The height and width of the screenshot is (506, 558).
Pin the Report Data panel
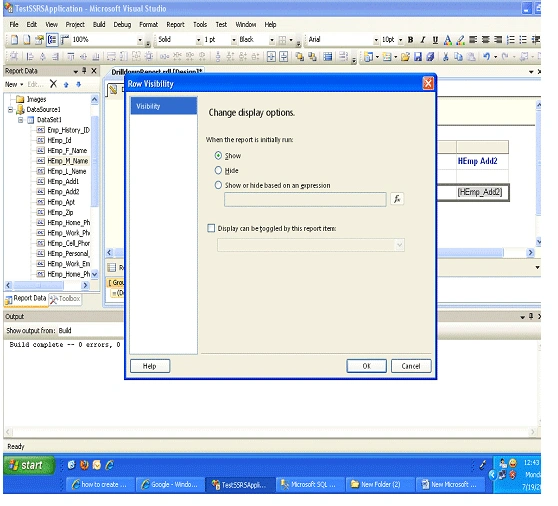click(x=84, y=71)
